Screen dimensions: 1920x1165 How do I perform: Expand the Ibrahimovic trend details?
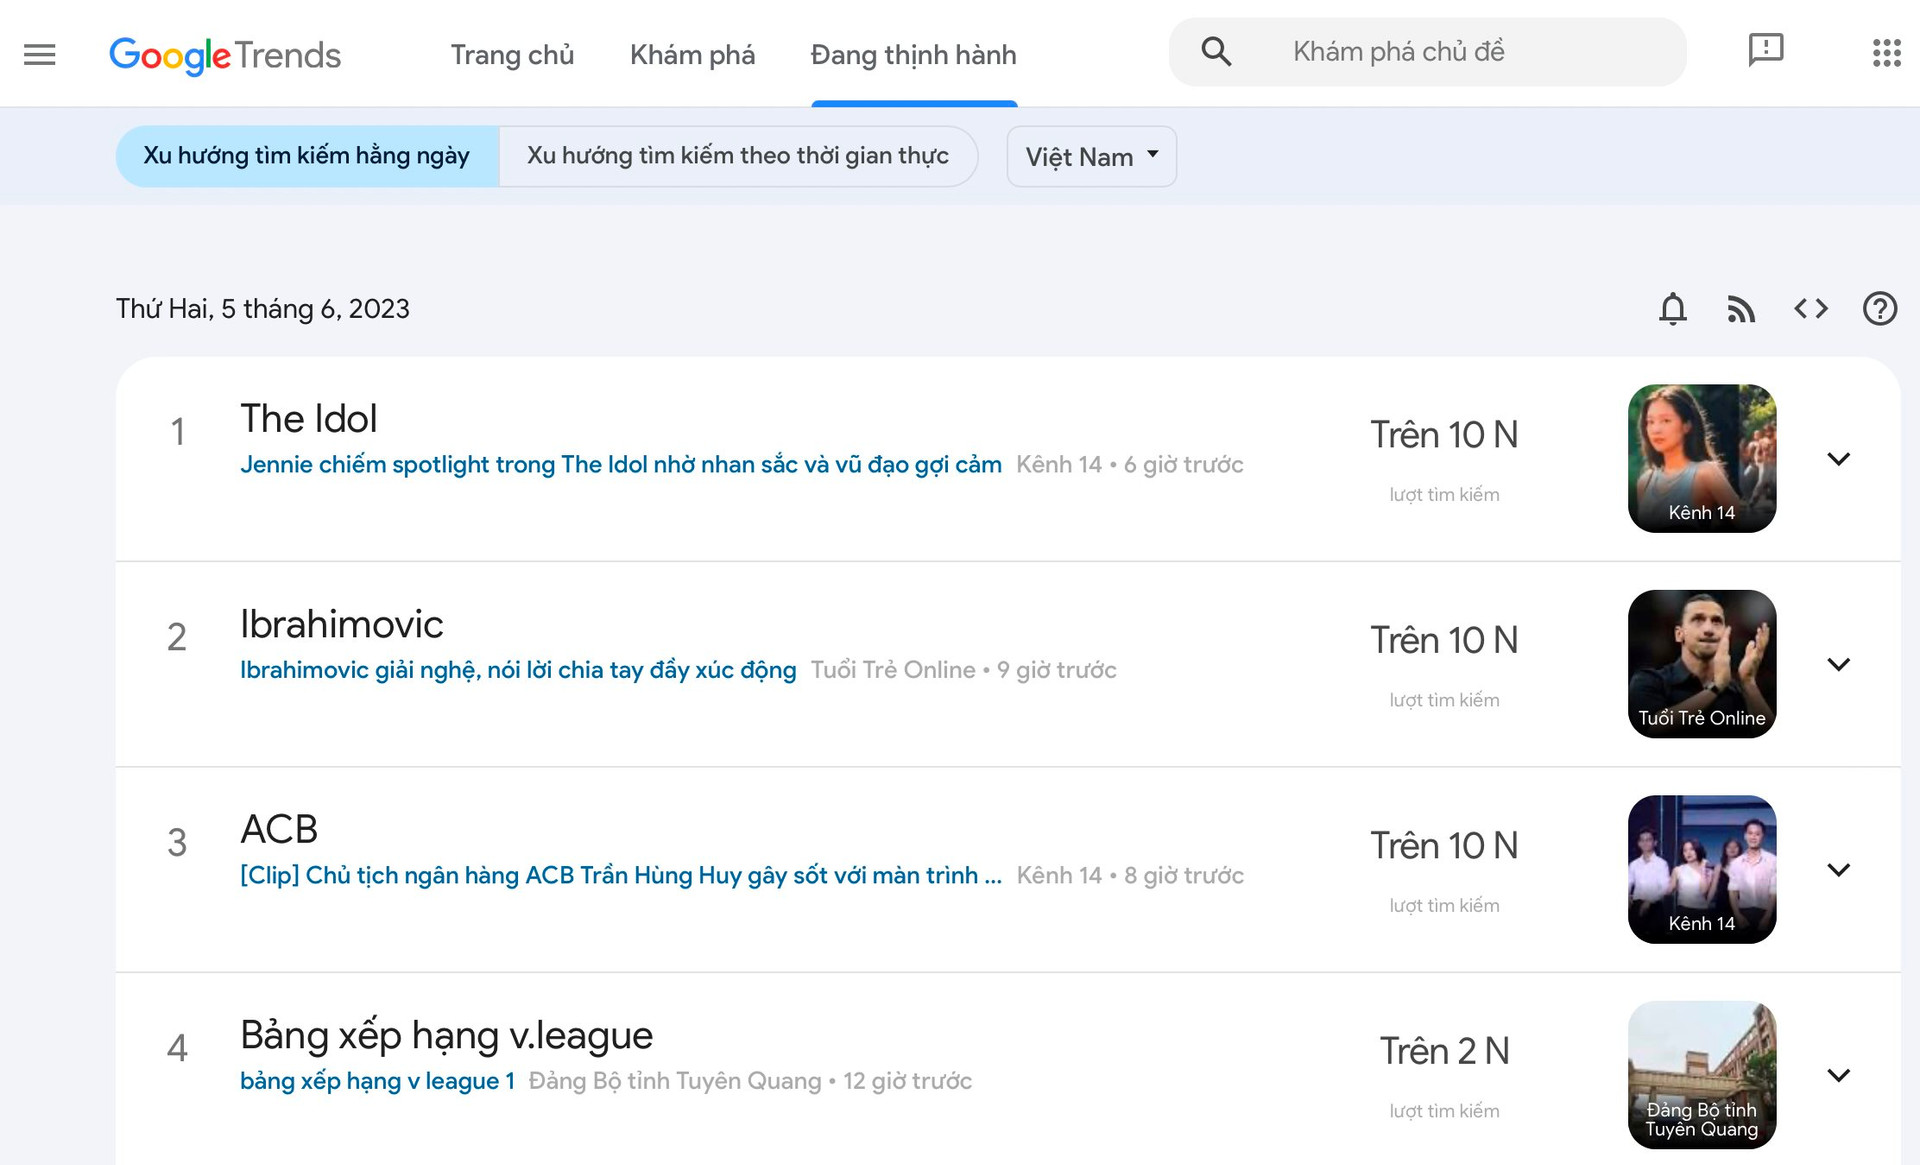click(1838, 664)
